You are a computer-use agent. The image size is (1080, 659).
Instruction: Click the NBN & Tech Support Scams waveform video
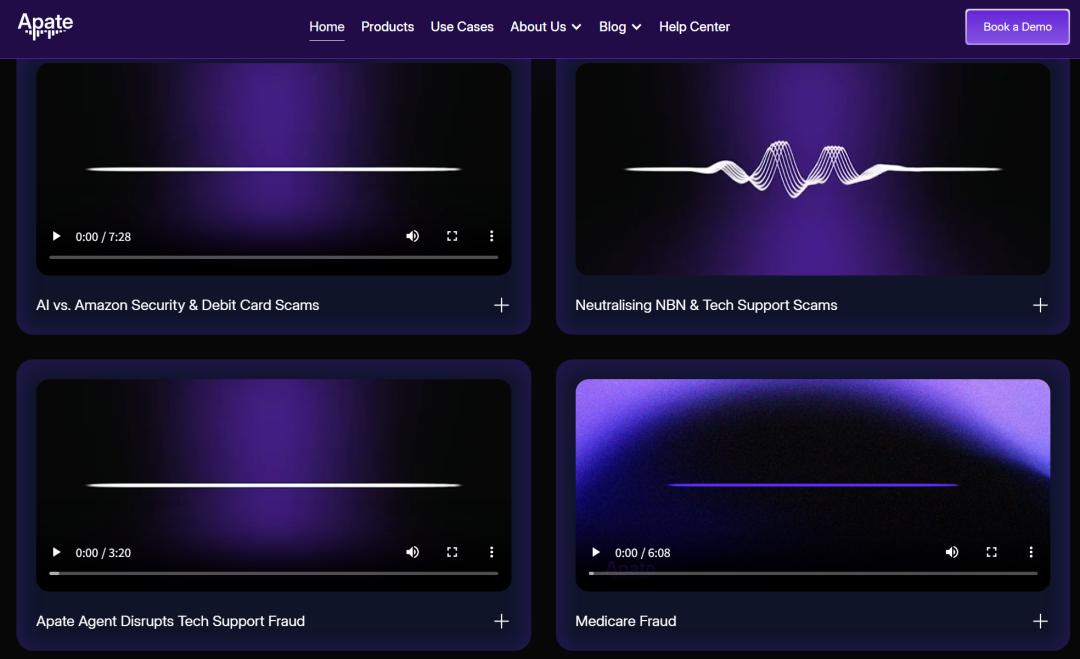click(813, 169)
